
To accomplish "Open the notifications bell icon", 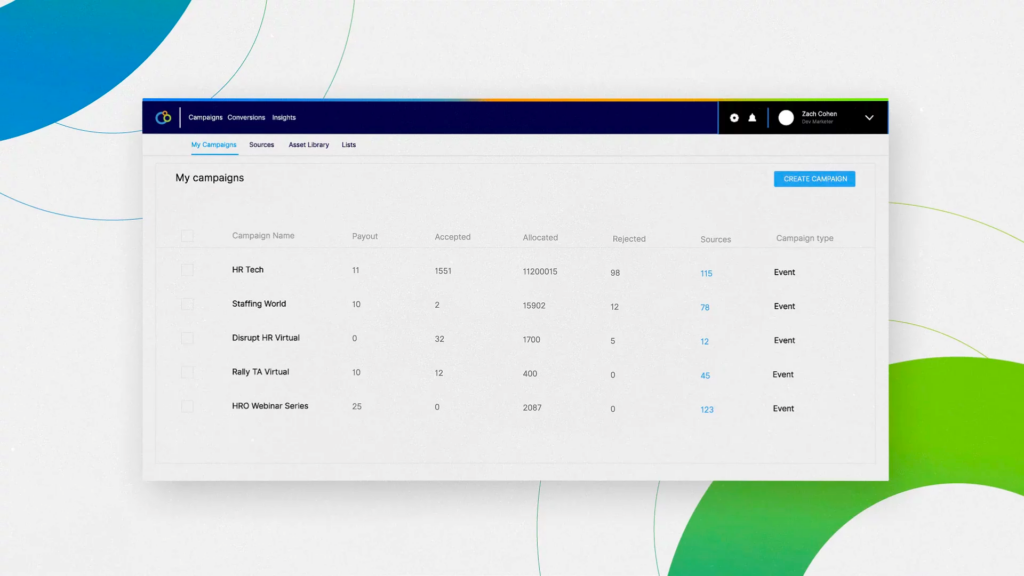I will (754, 117).
